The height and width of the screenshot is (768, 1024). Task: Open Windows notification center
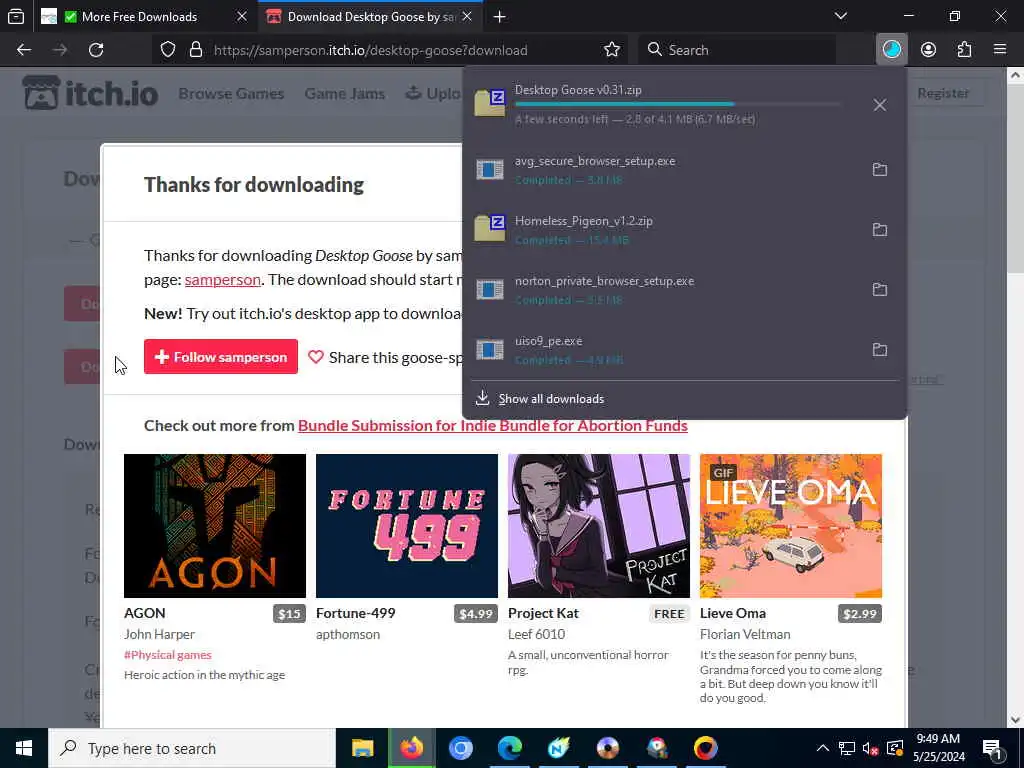click(x=991, y=748)
